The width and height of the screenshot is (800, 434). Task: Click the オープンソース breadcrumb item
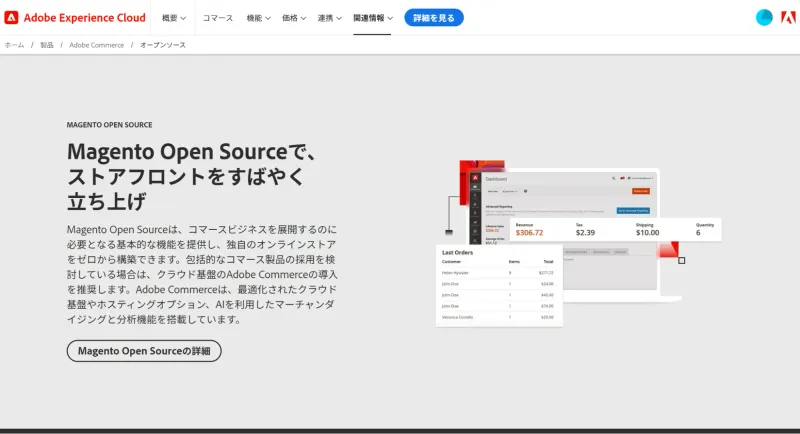coord(163,45)
